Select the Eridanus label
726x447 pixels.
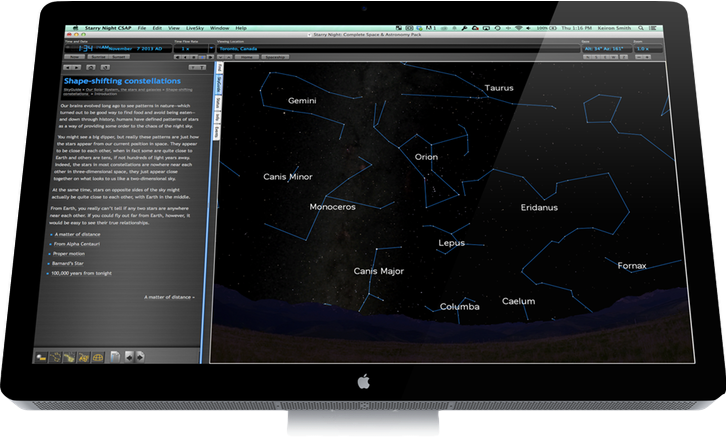[x=539, y=208]
